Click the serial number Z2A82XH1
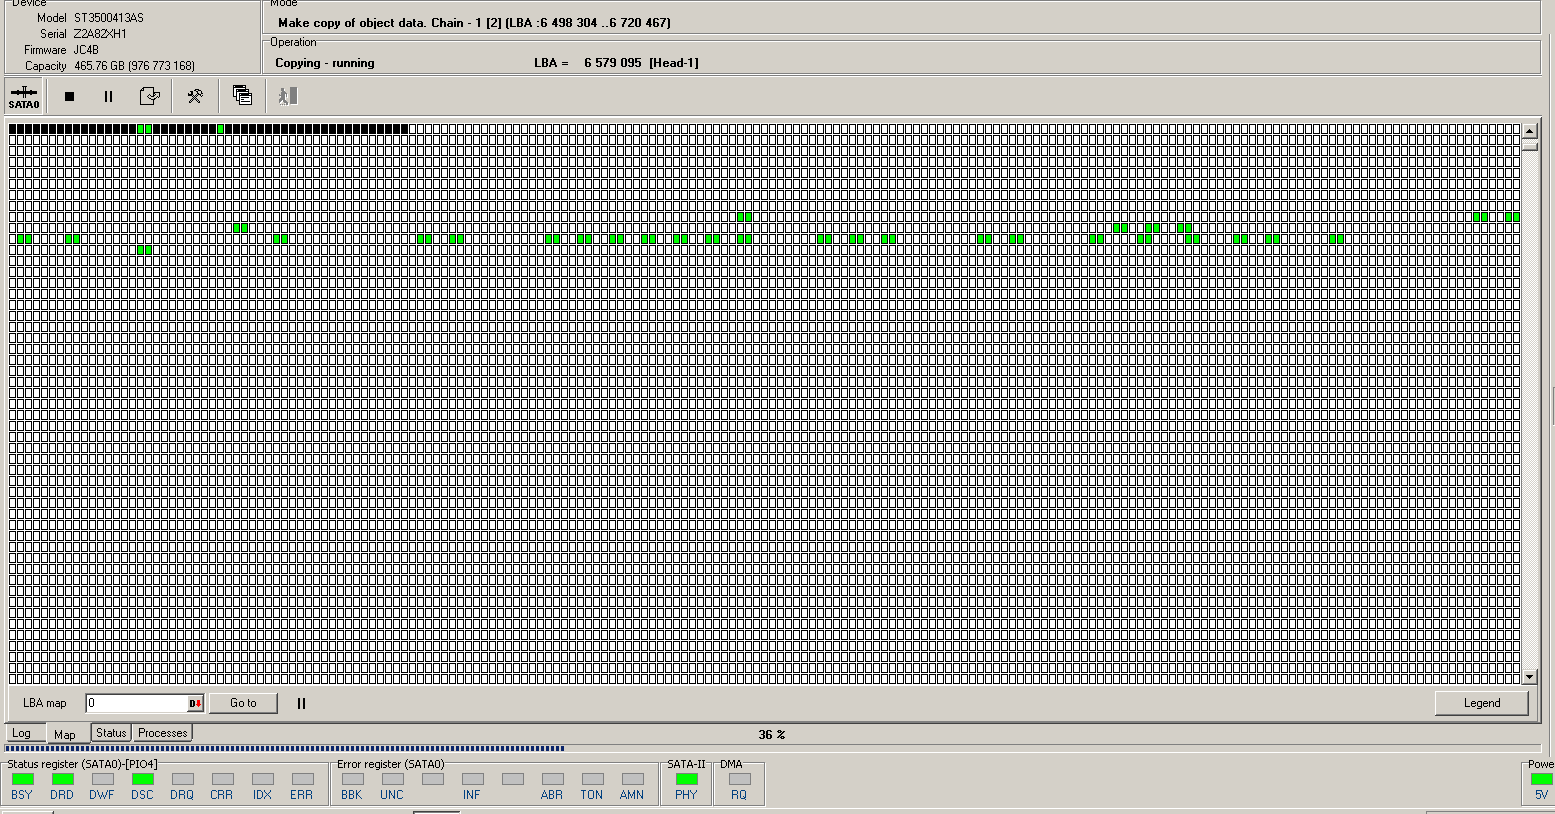1555x814 pixels. point(101,34)
